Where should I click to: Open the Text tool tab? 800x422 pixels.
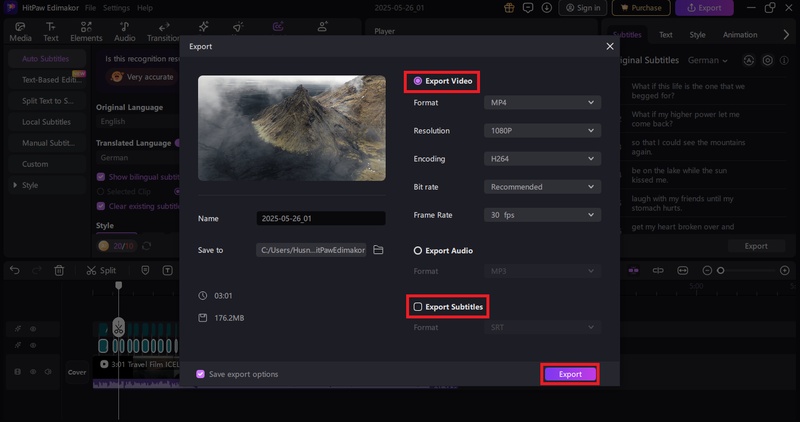(x=51, y=32)
